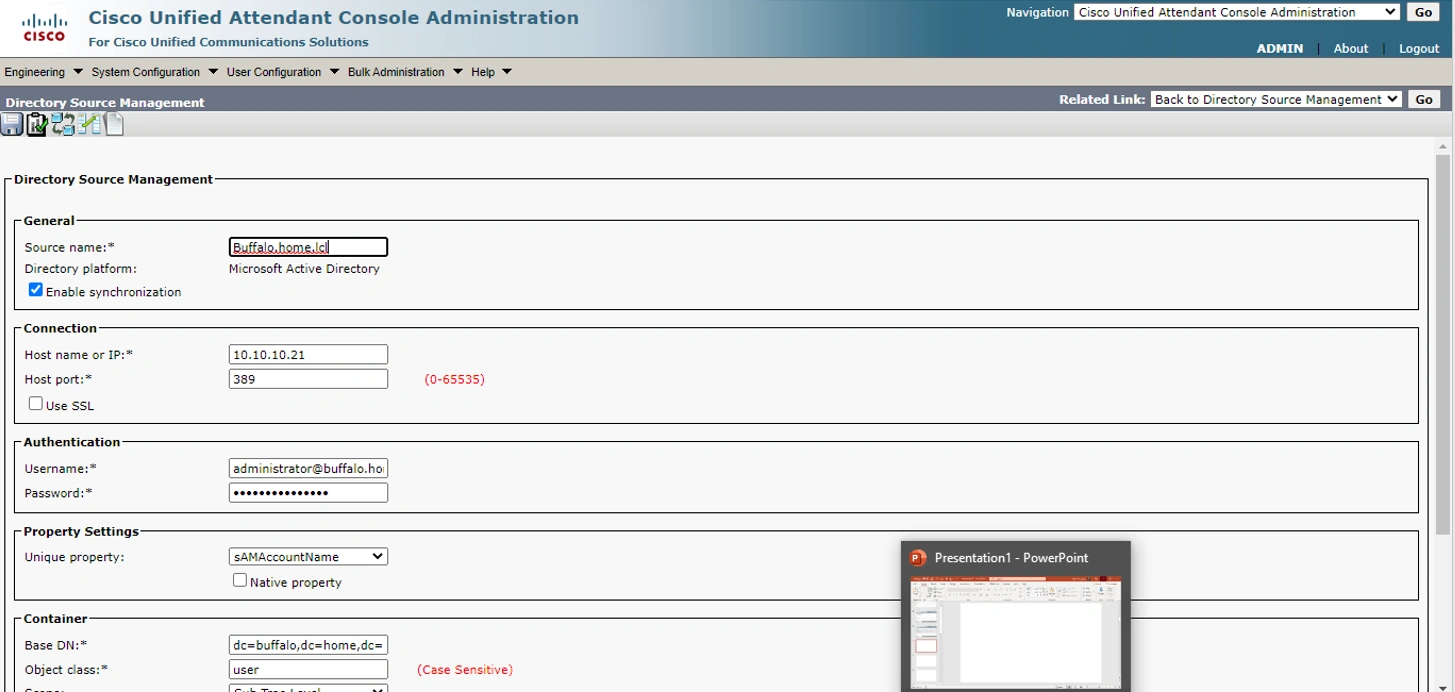Click the Host name or IP field

coord(308,355)
